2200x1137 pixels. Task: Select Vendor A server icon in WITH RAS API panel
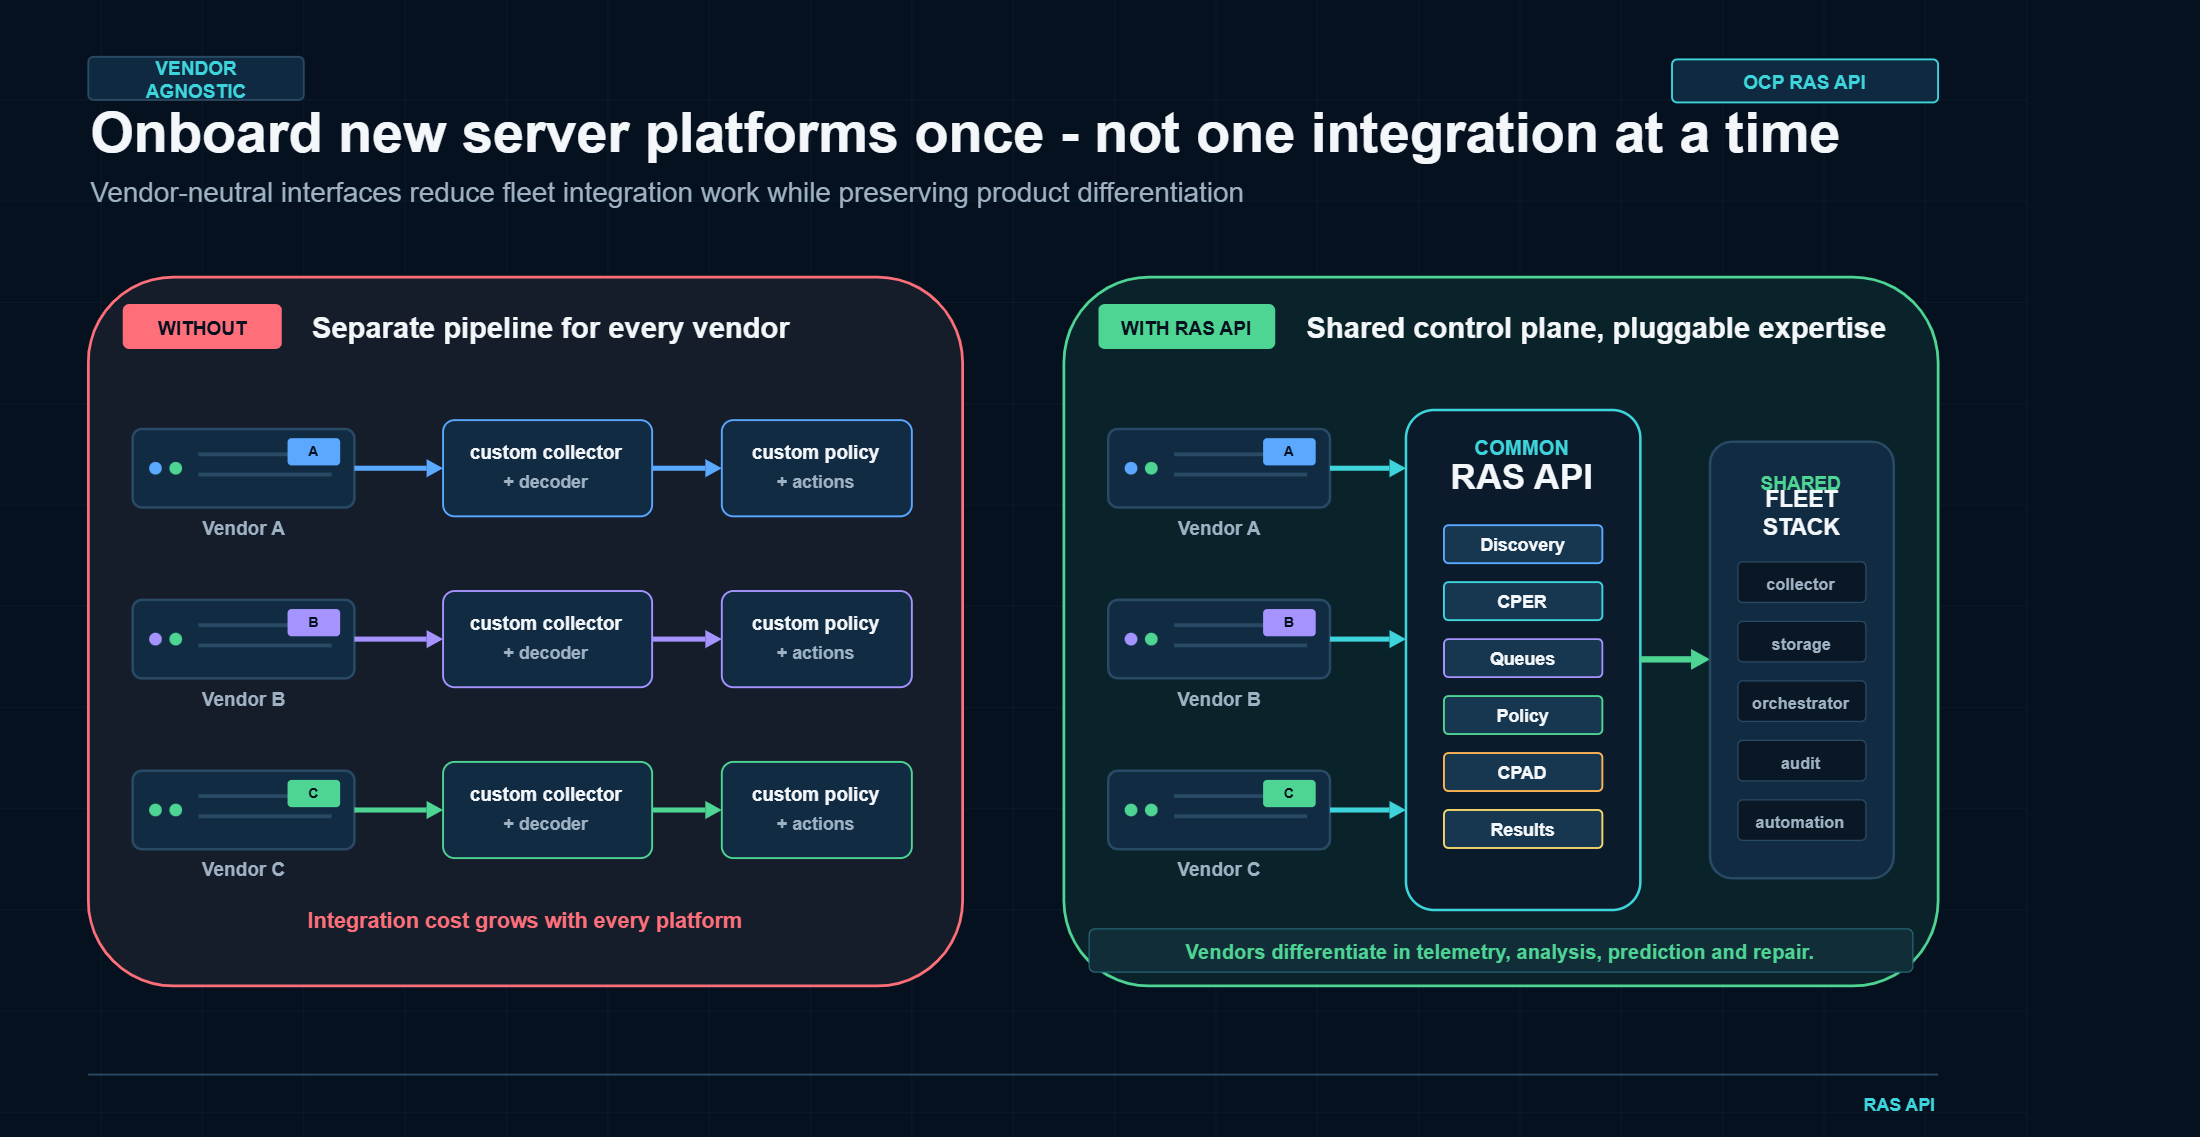pos(1219,468)
